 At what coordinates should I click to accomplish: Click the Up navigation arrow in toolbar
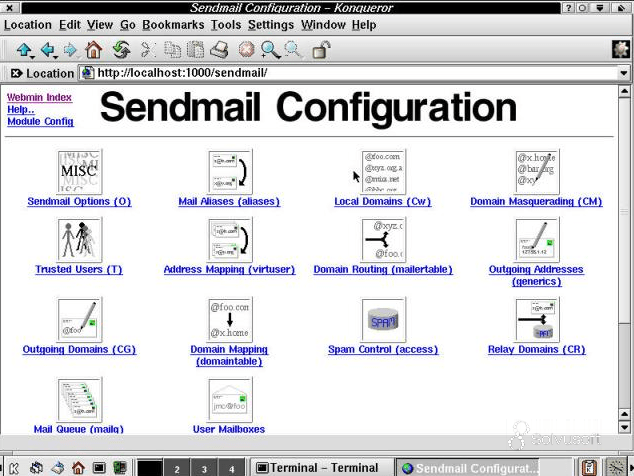coord(24,50)
